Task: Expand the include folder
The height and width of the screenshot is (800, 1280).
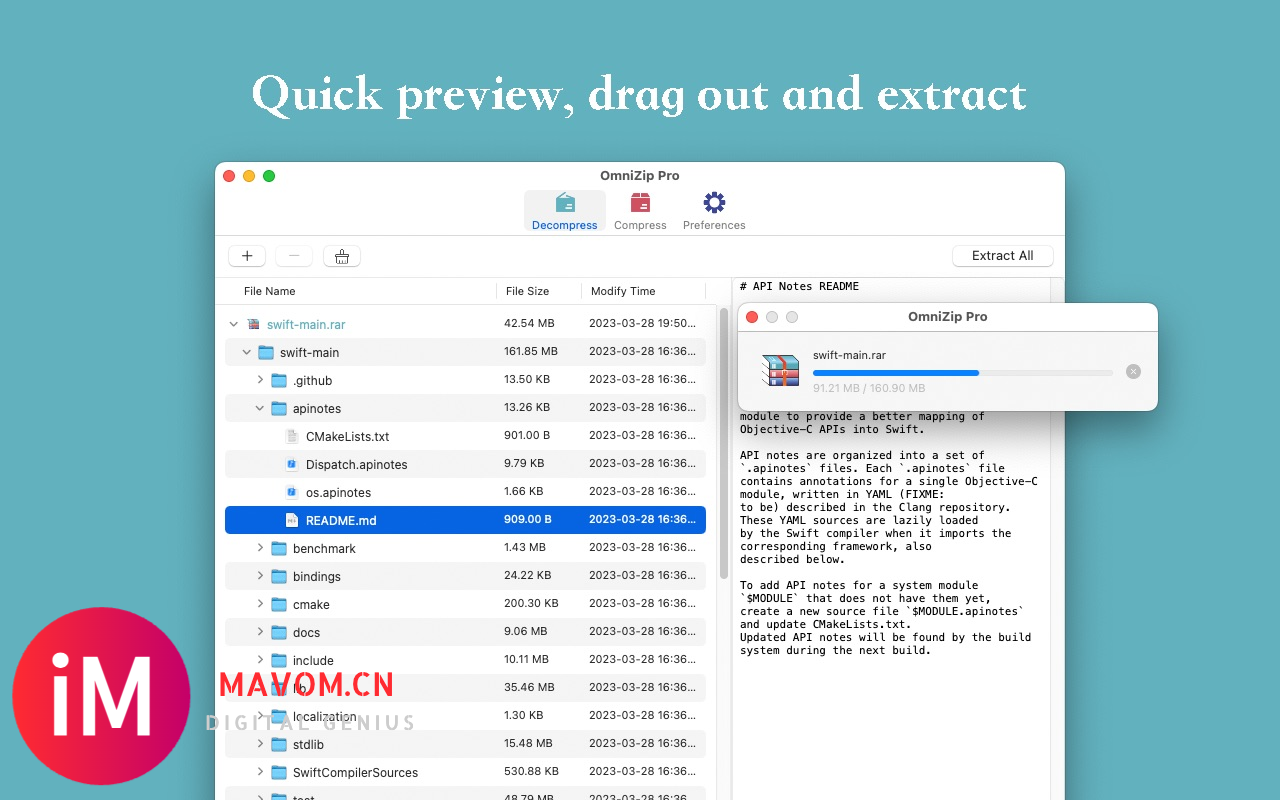Action: 260,660
